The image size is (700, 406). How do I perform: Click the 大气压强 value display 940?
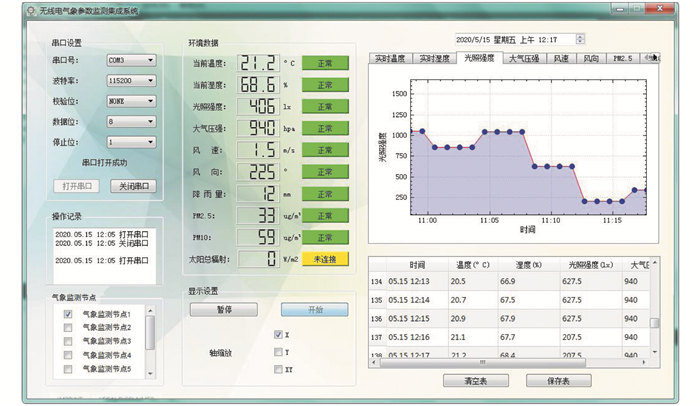click(258, 128)
